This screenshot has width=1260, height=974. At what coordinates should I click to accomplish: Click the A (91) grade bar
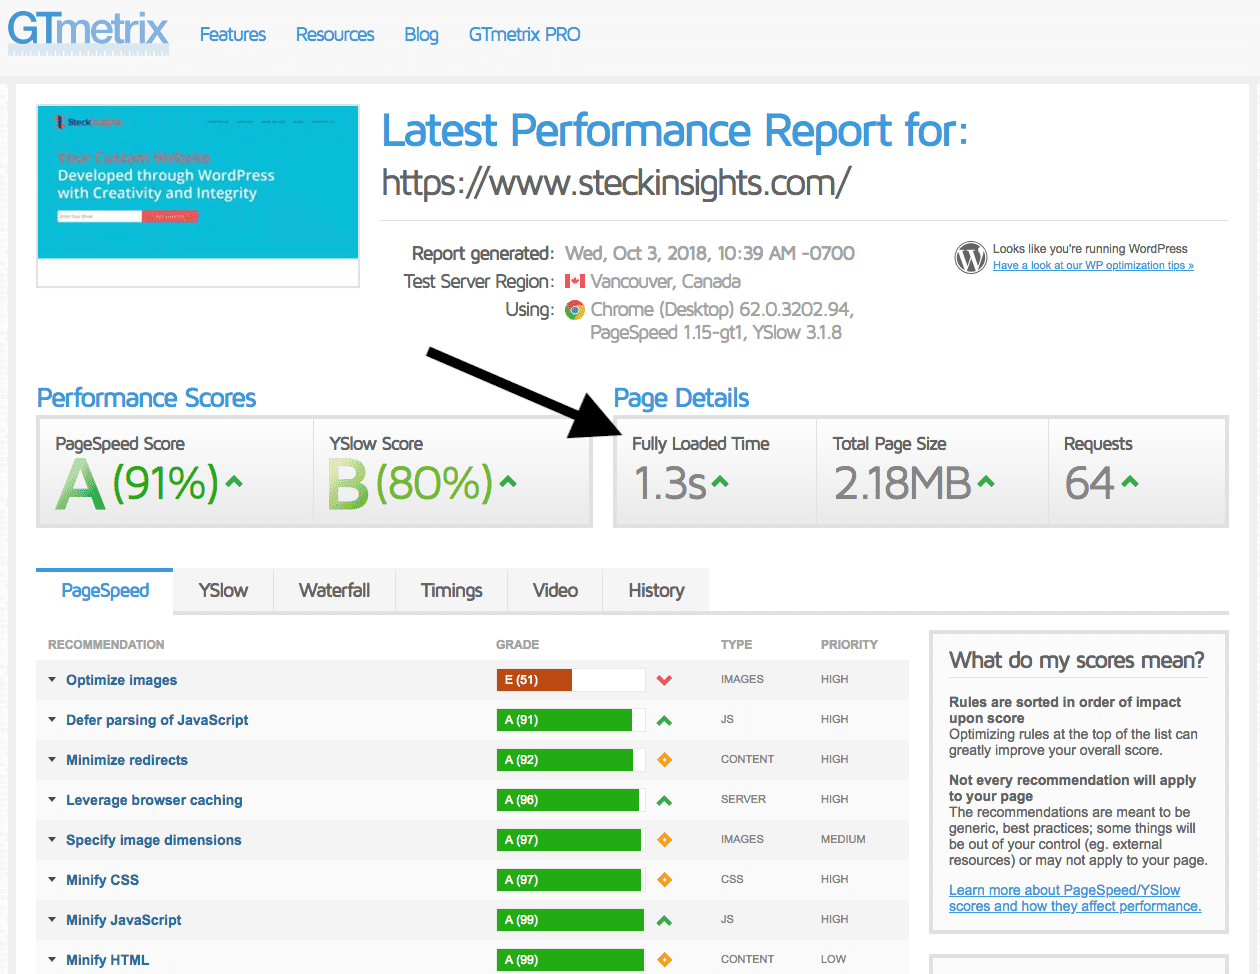pos(571,720)
